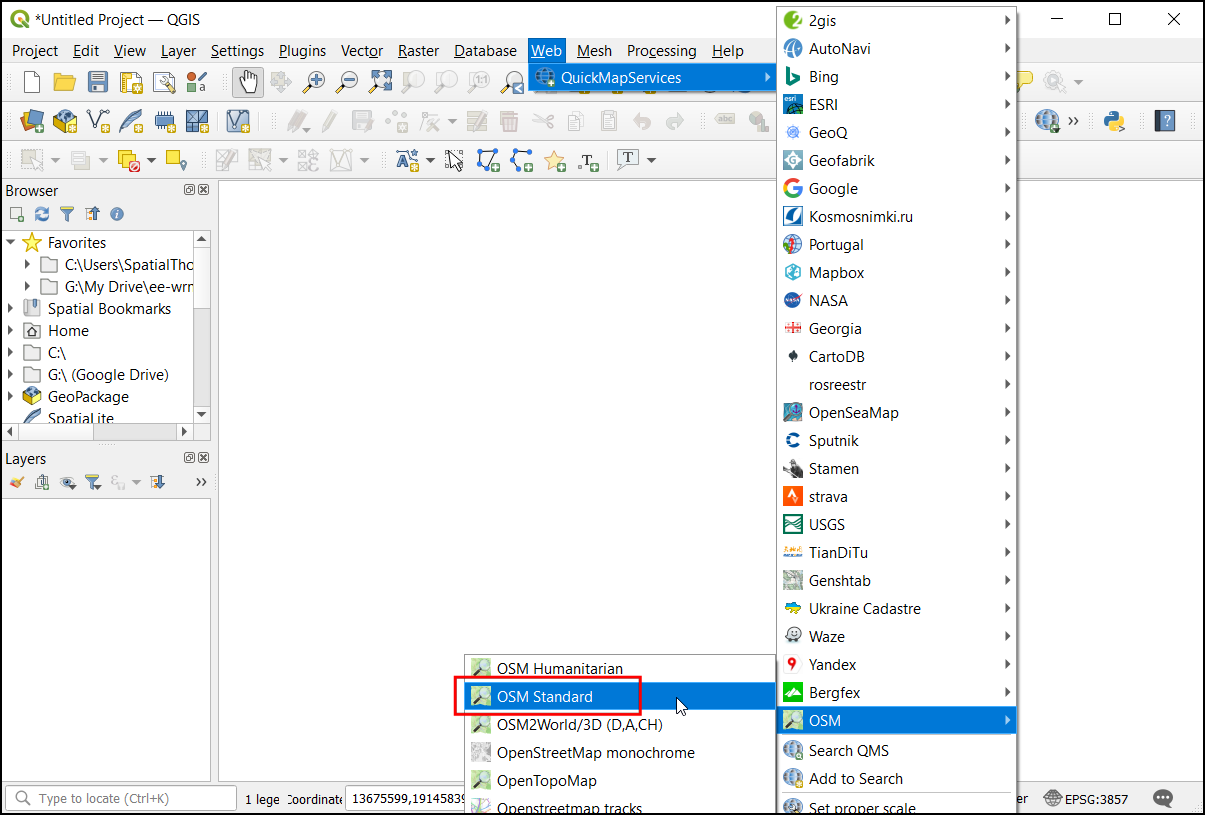The height and width of the screenshot is (815, 1205).
Task: Open the Processing menu
Action: pos(661,51)
